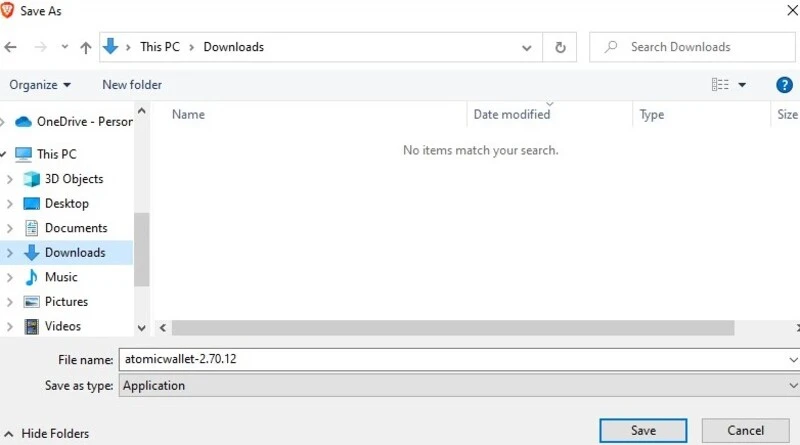Open the Save as type combo box
This screenshot has width=800, height=445.
pos(459,385)
